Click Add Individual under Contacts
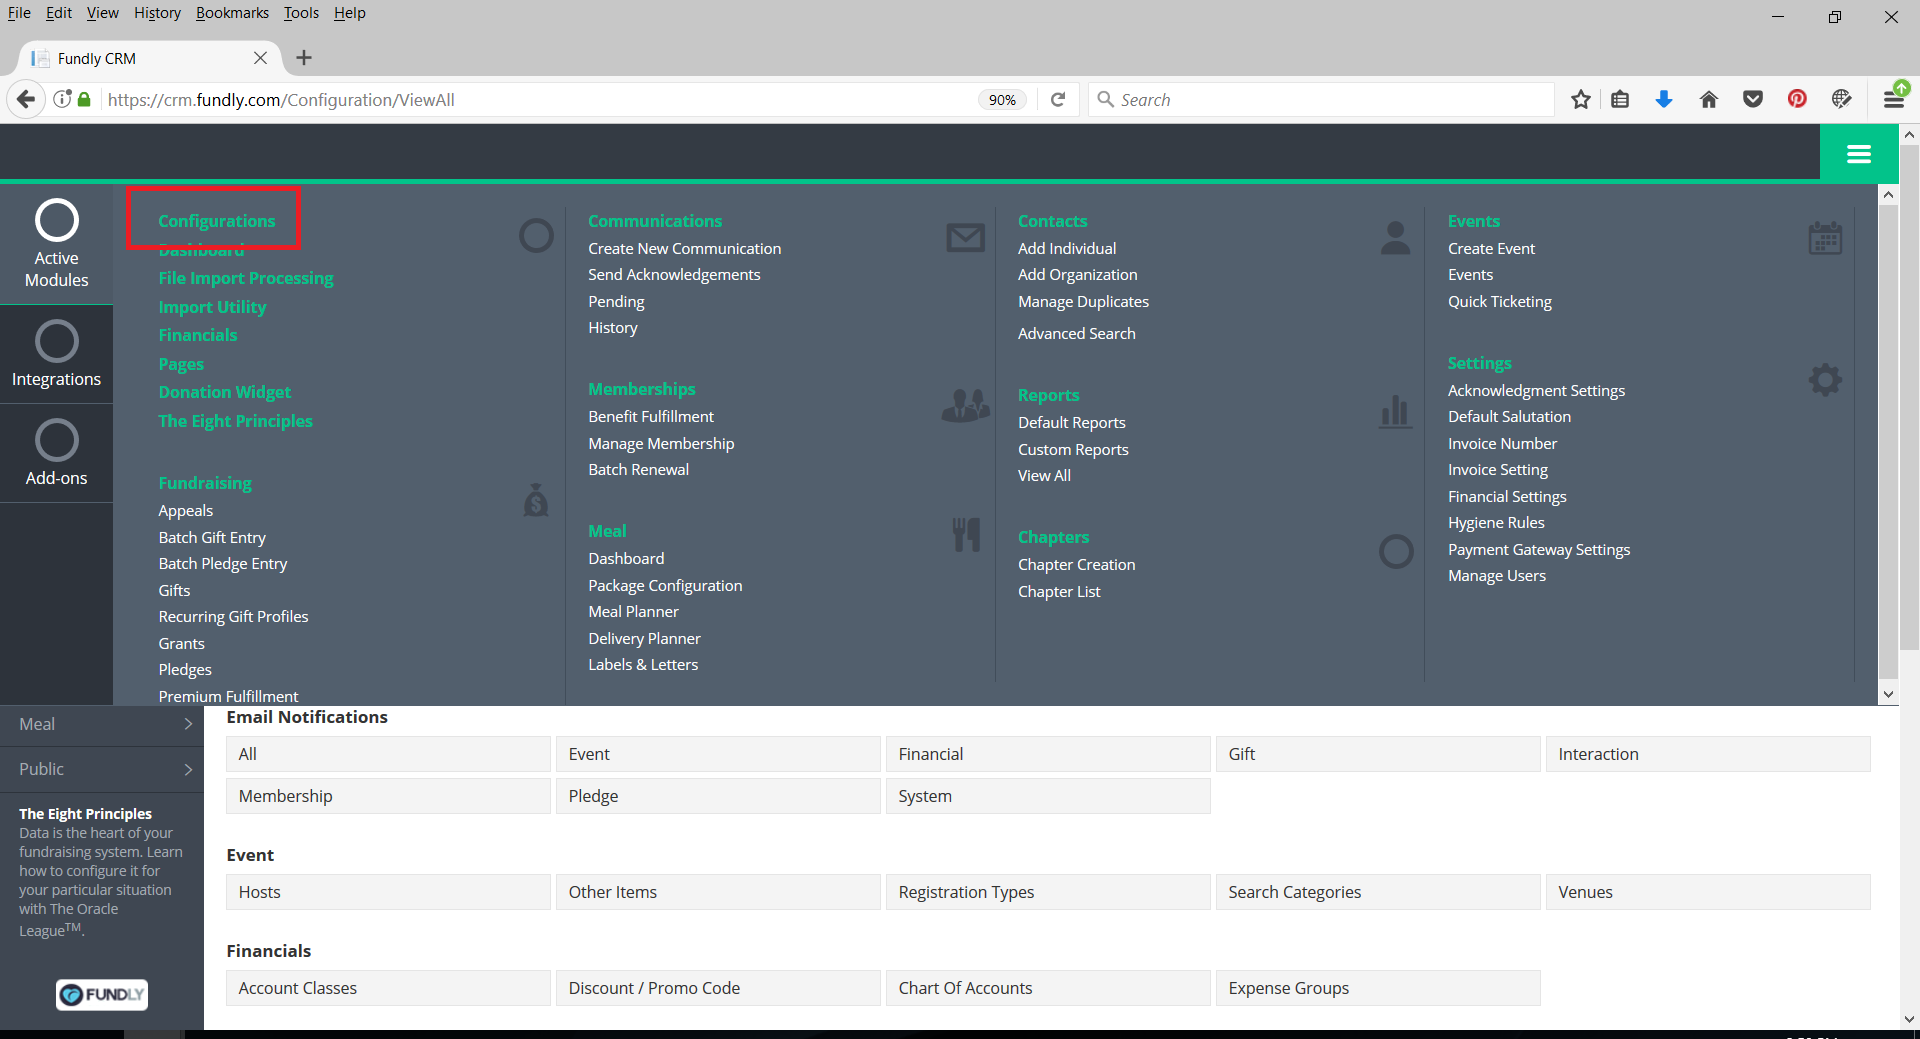 tap(1067, 248)
